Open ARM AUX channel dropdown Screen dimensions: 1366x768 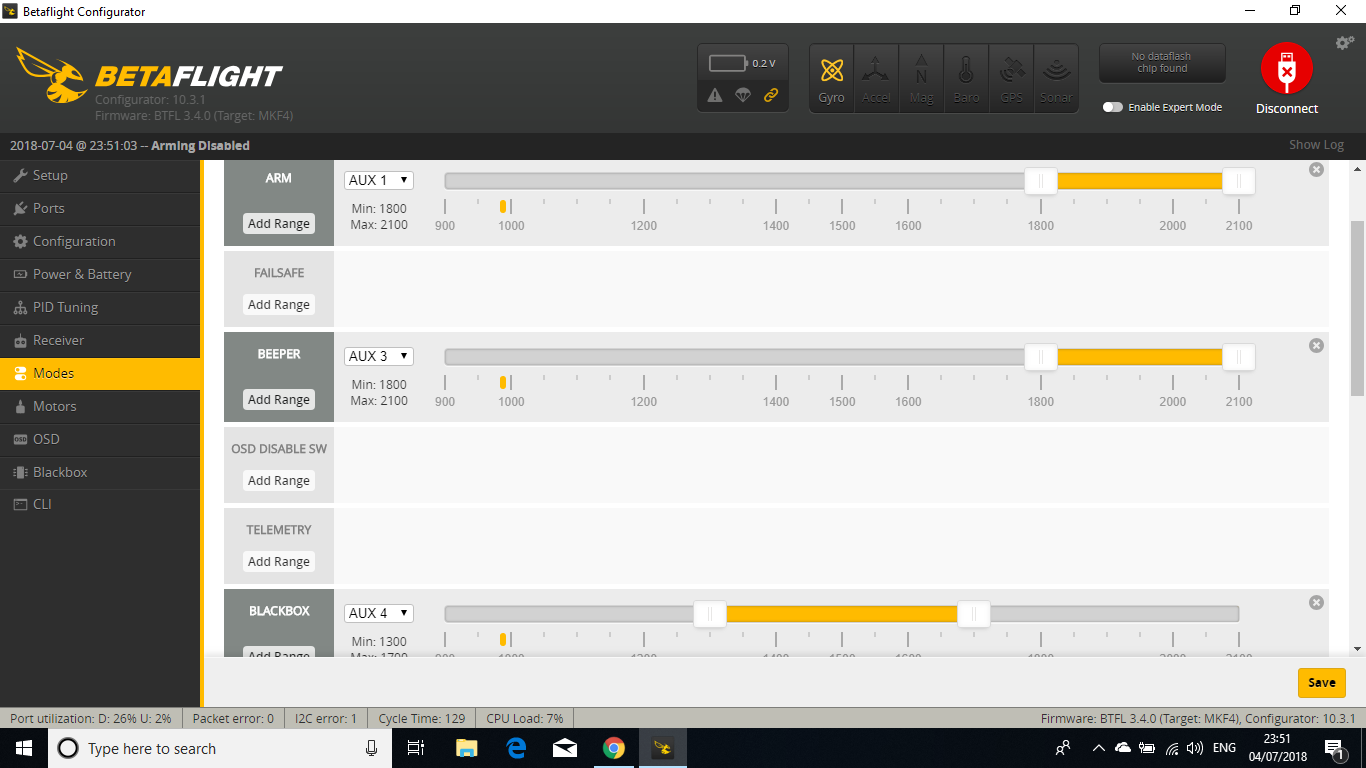click(x=379, y=180)
